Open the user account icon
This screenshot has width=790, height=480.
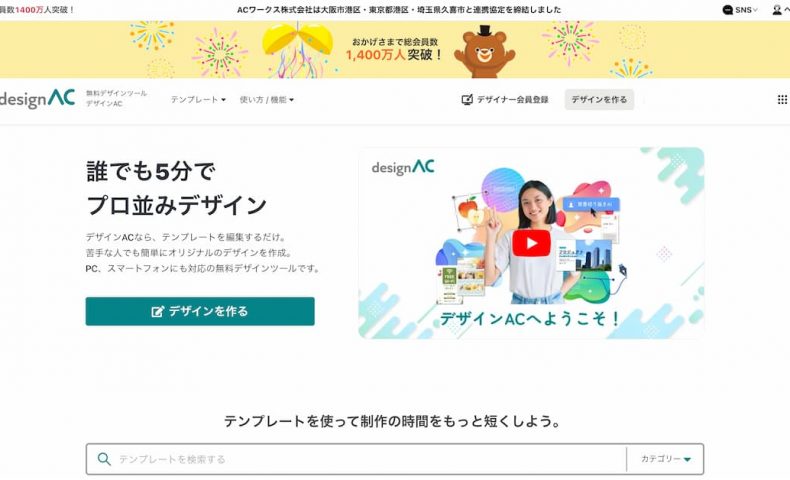pyautogui.click(x=777, y=10)
